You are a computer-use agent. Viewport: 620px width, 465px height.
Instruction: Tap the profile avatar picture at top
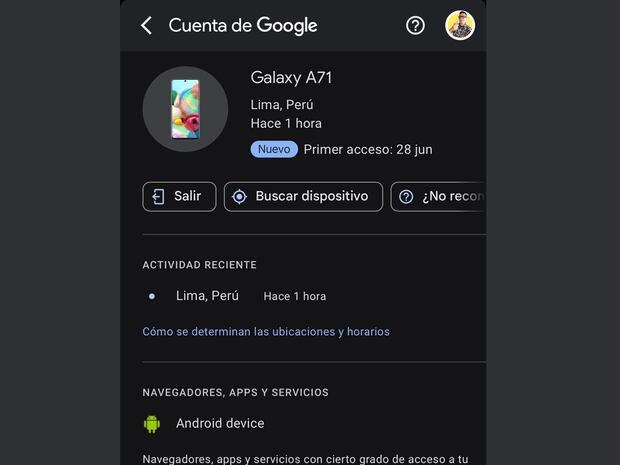click(460, 25)
